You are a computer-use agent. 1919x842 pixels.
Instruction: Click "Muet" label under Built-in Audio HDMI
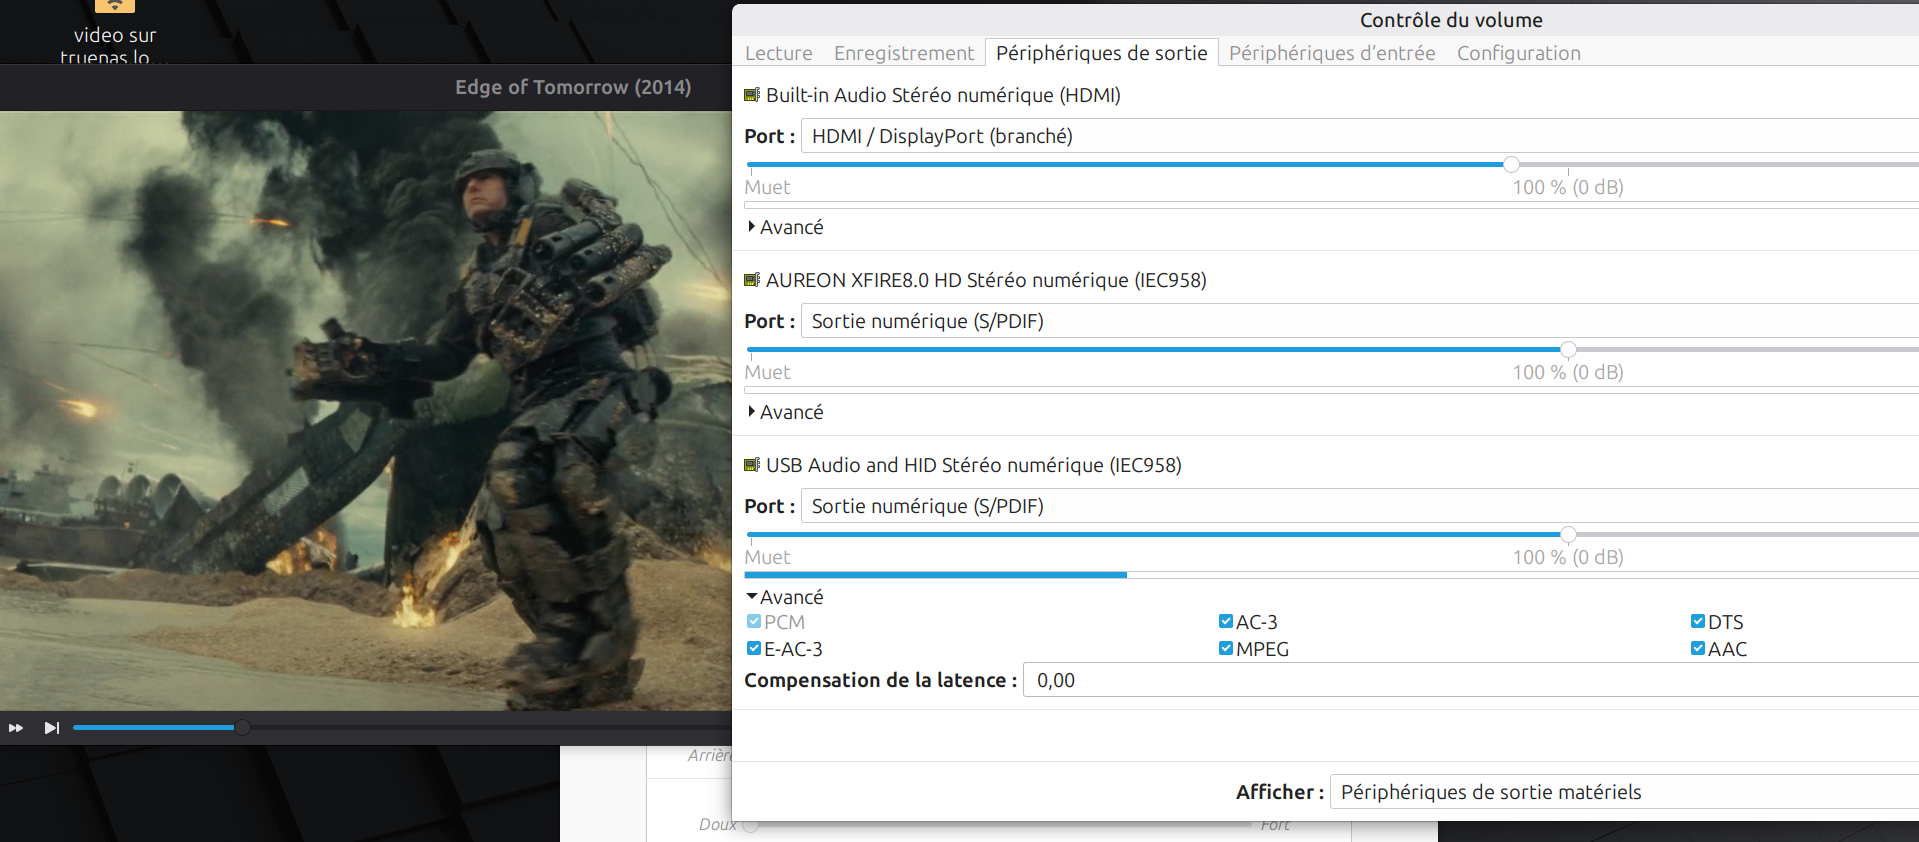point(767,187)
